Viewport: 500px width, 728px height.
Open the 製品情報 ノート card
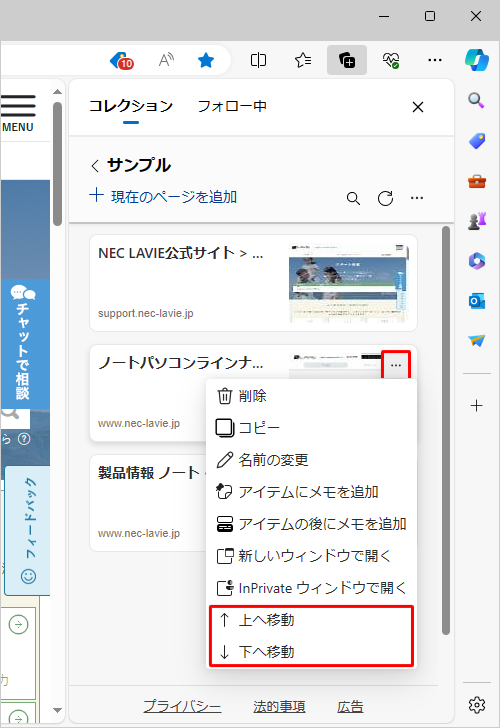[x=149, y=503]
